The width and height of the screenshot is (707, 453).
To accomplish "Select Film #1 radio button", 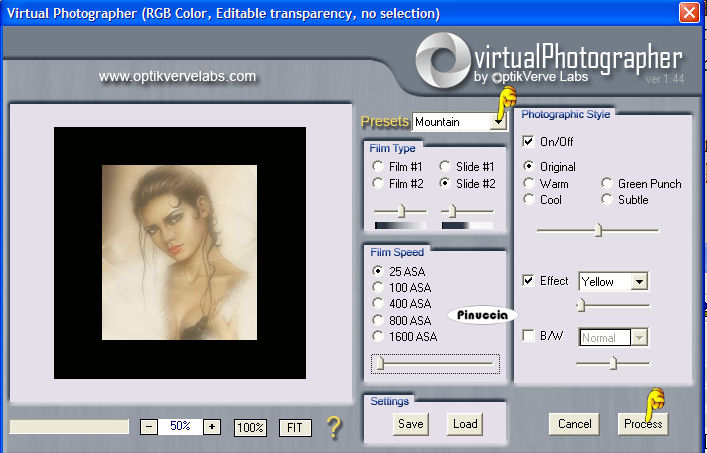I will 378,166.
